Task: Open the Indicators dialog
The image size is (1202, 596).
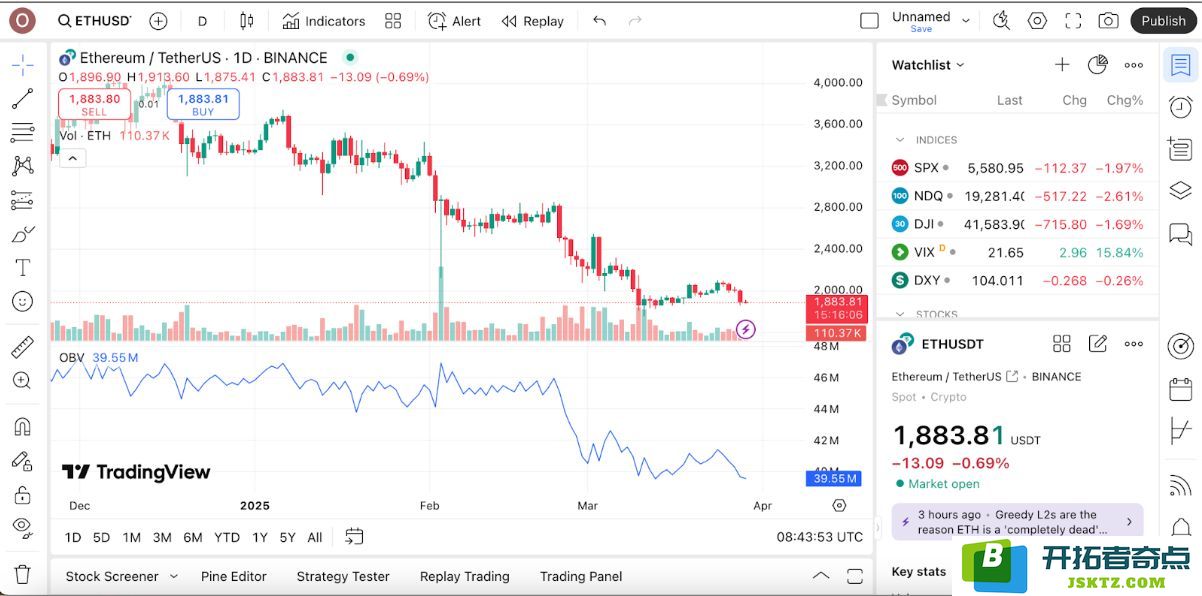Action: [x=324, y=21]
